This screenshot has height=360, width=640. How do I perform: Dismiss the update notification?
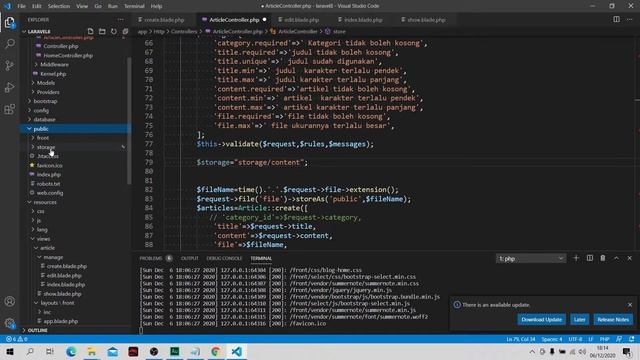(x=630, y=305)
